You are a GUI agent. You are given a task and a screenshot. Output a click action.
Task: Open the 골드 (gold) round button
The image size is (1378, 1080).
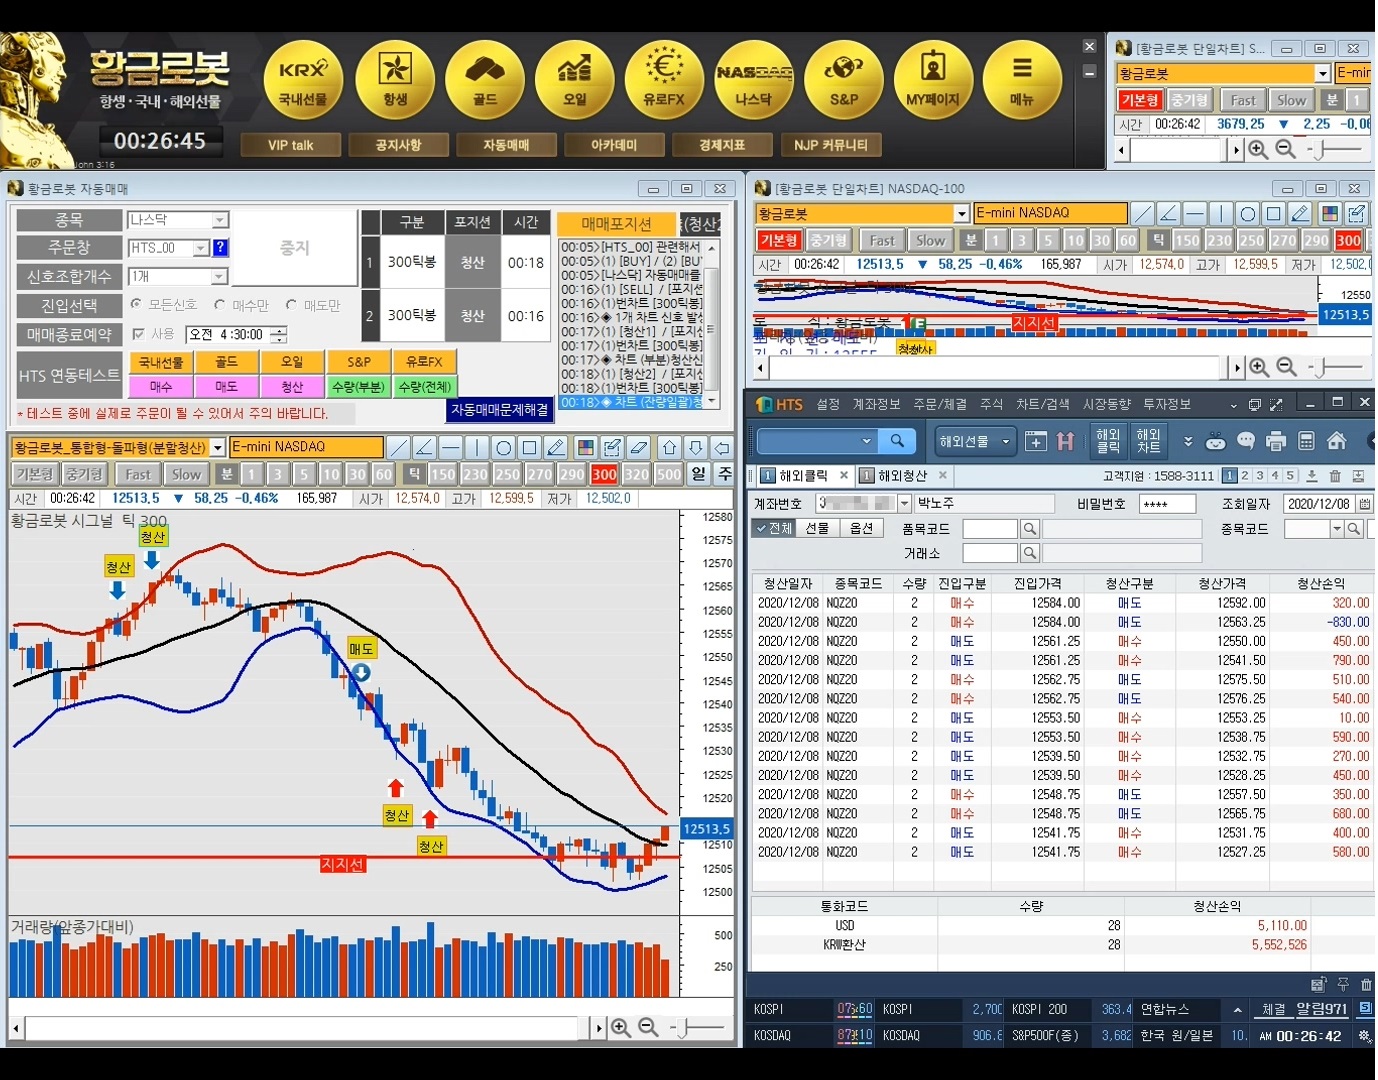(x=485, y=80)
